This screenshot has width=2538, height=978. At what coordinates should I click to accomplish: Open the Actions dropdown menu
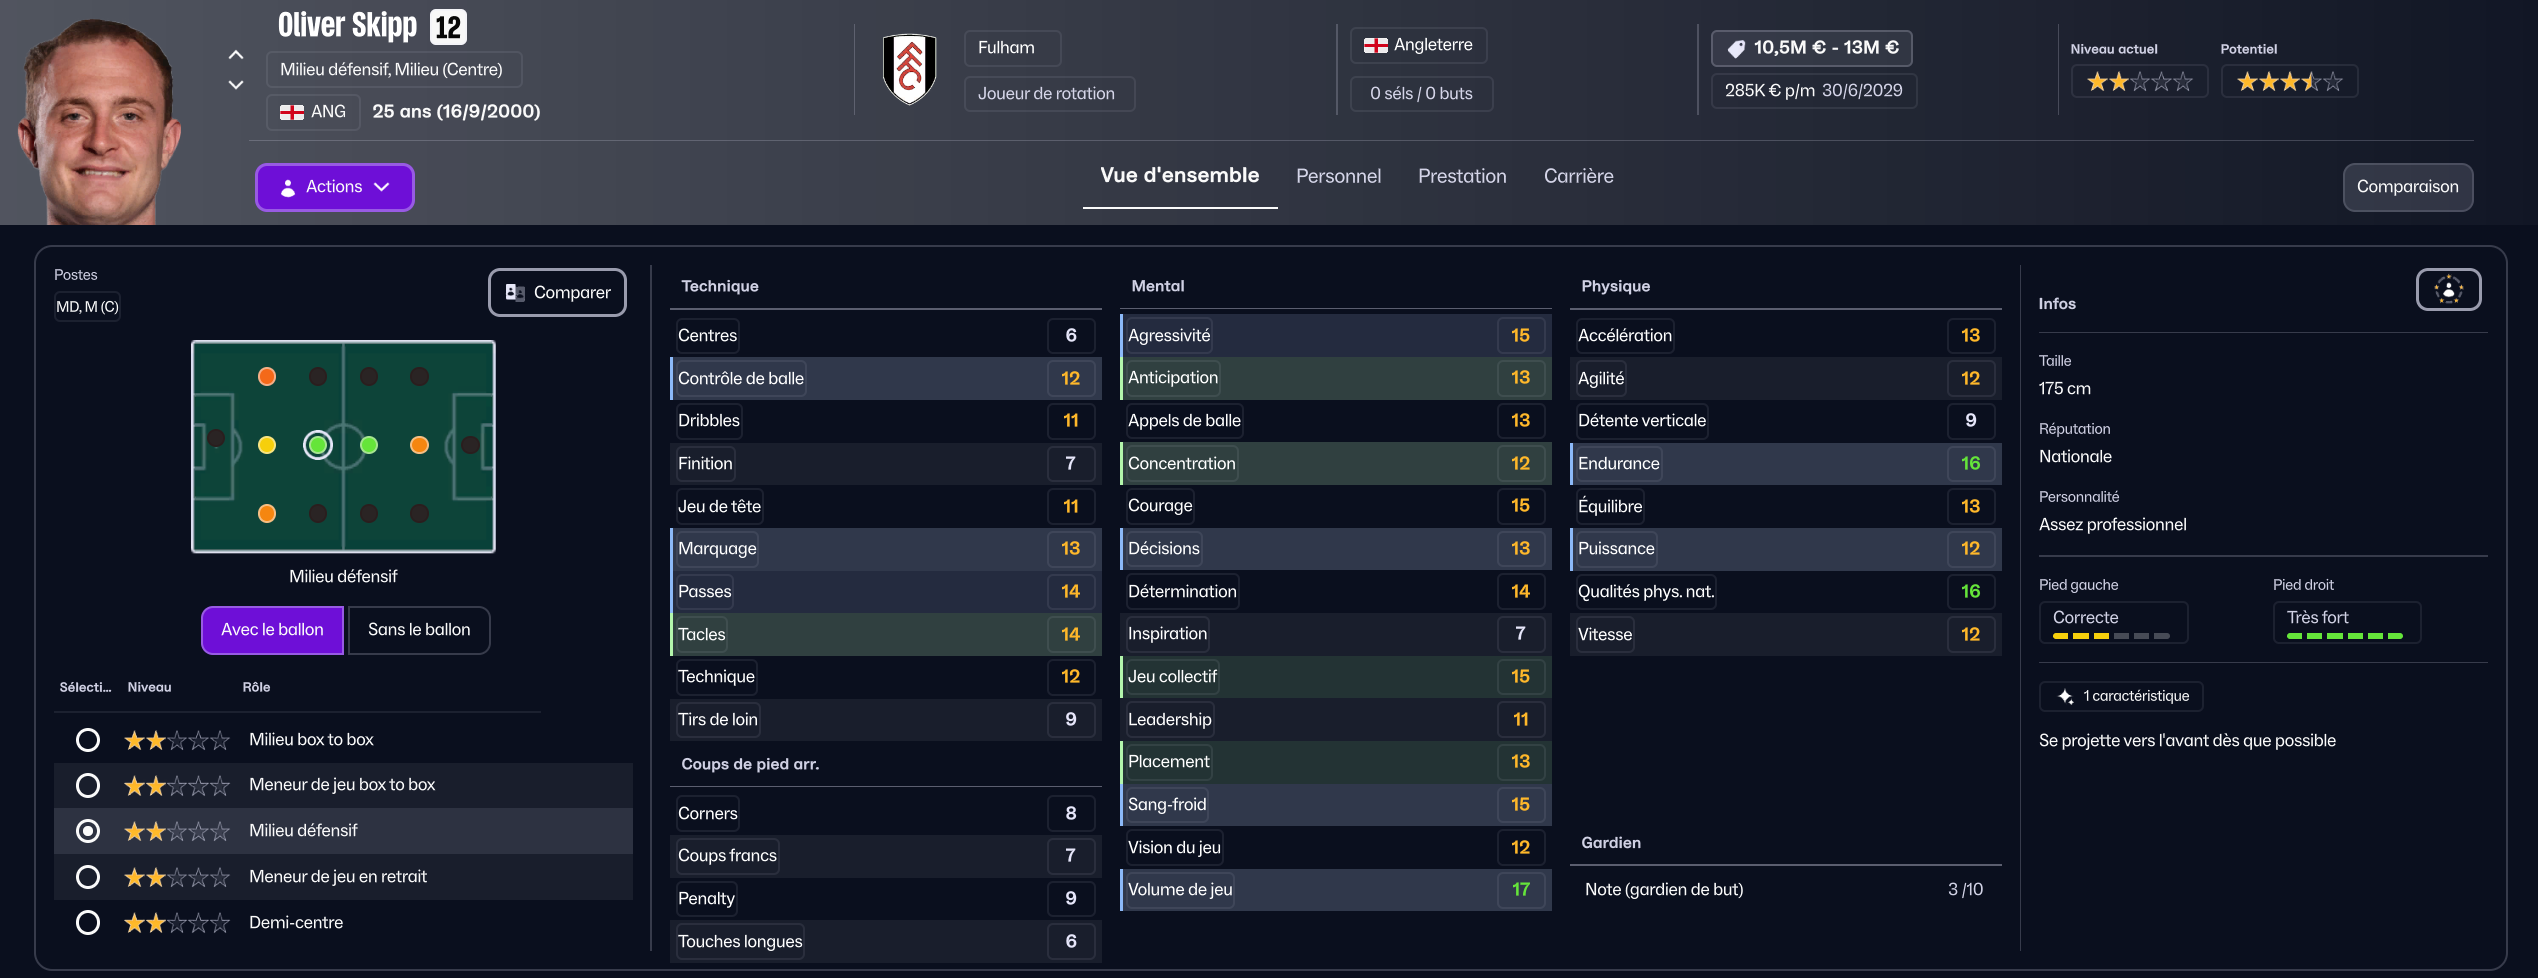coord(335,187)
